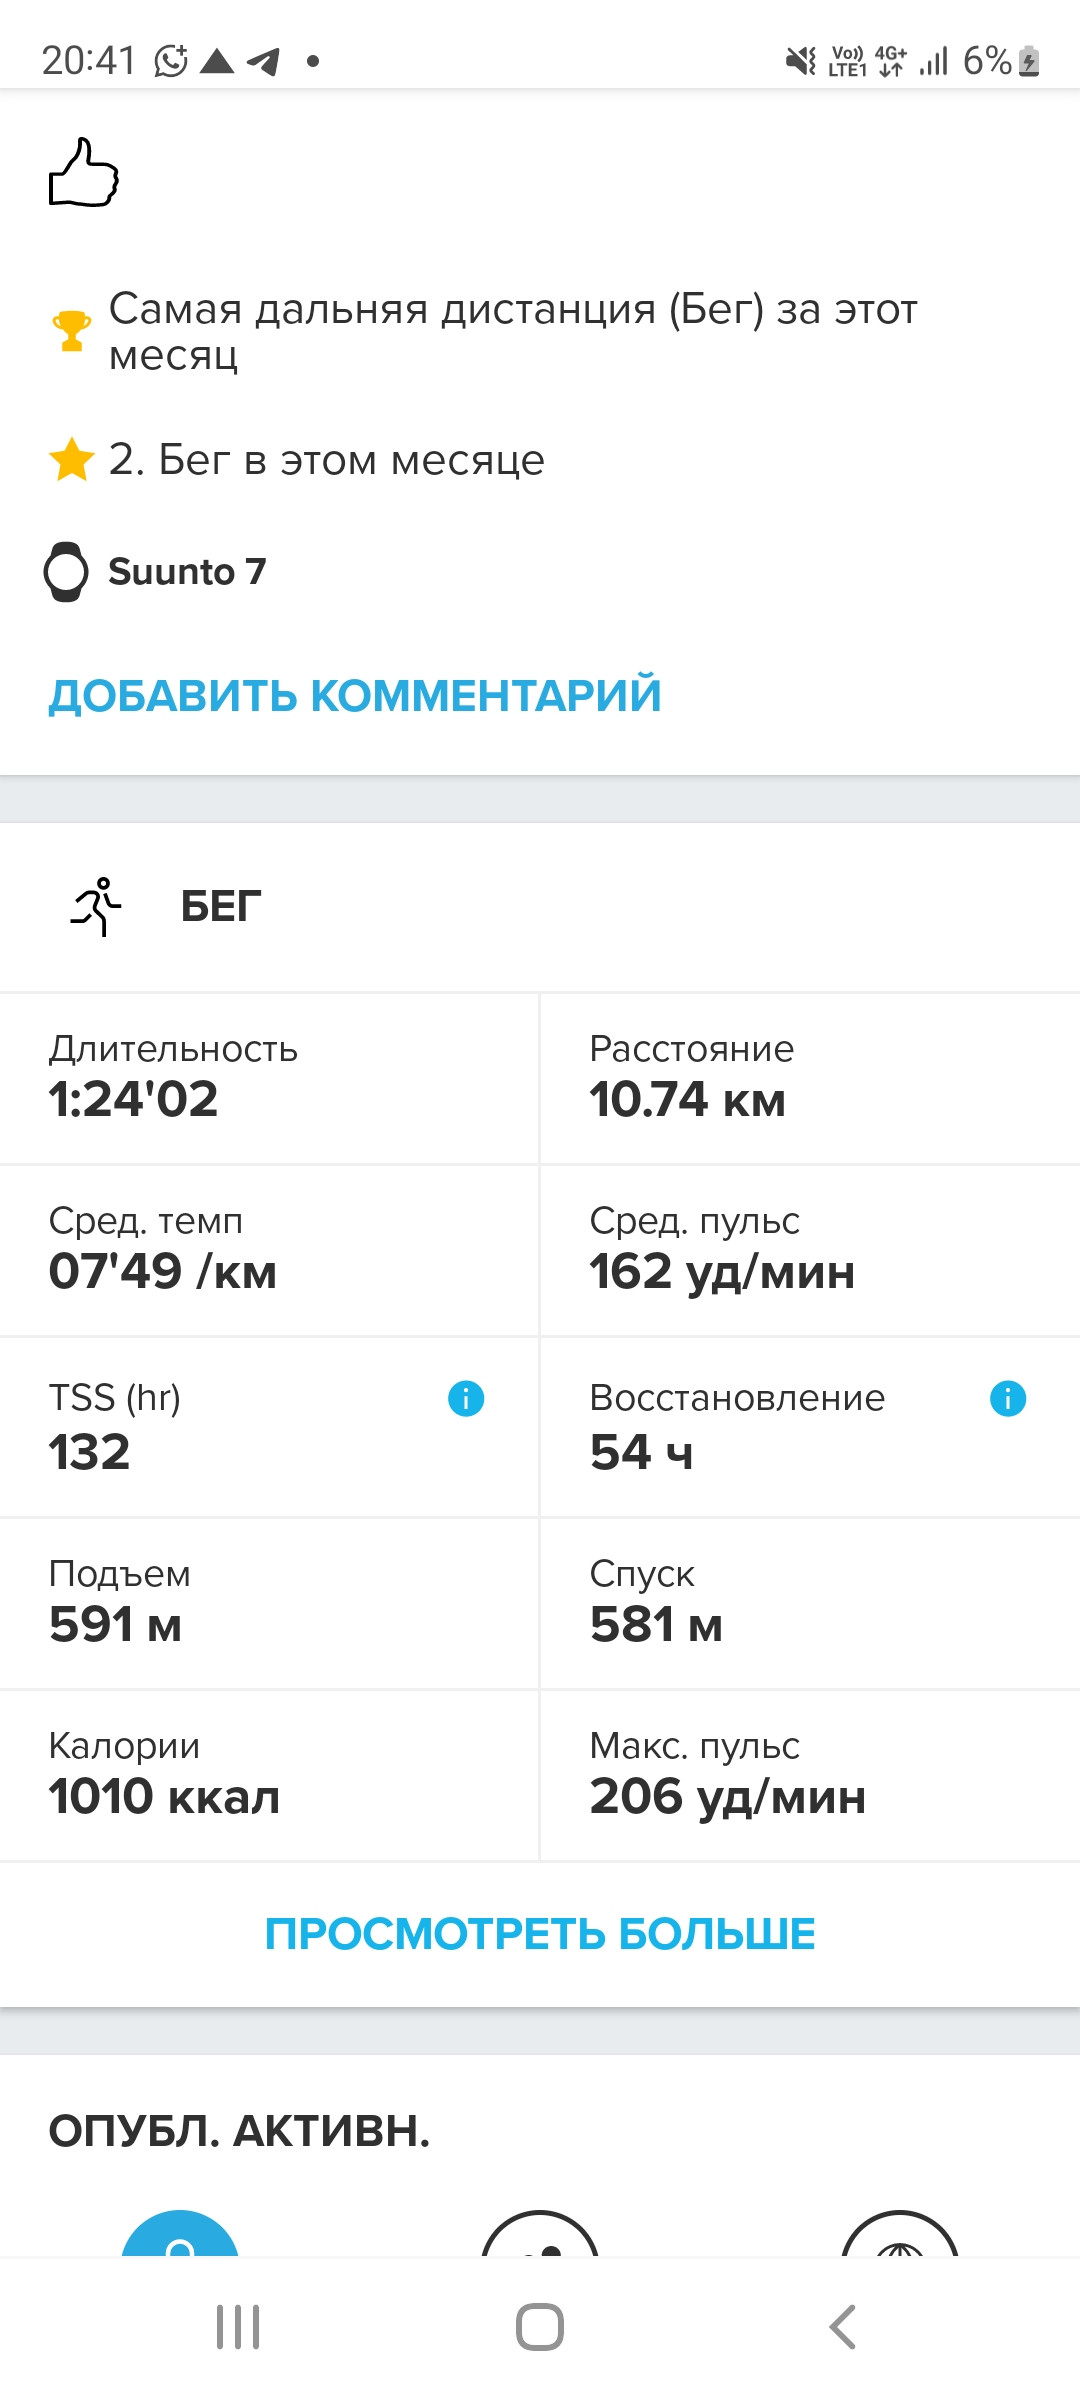Select the blue filled sharing circle icon
Viewport: 1080px width, 2400px height.
click(x=180, y=2234)
